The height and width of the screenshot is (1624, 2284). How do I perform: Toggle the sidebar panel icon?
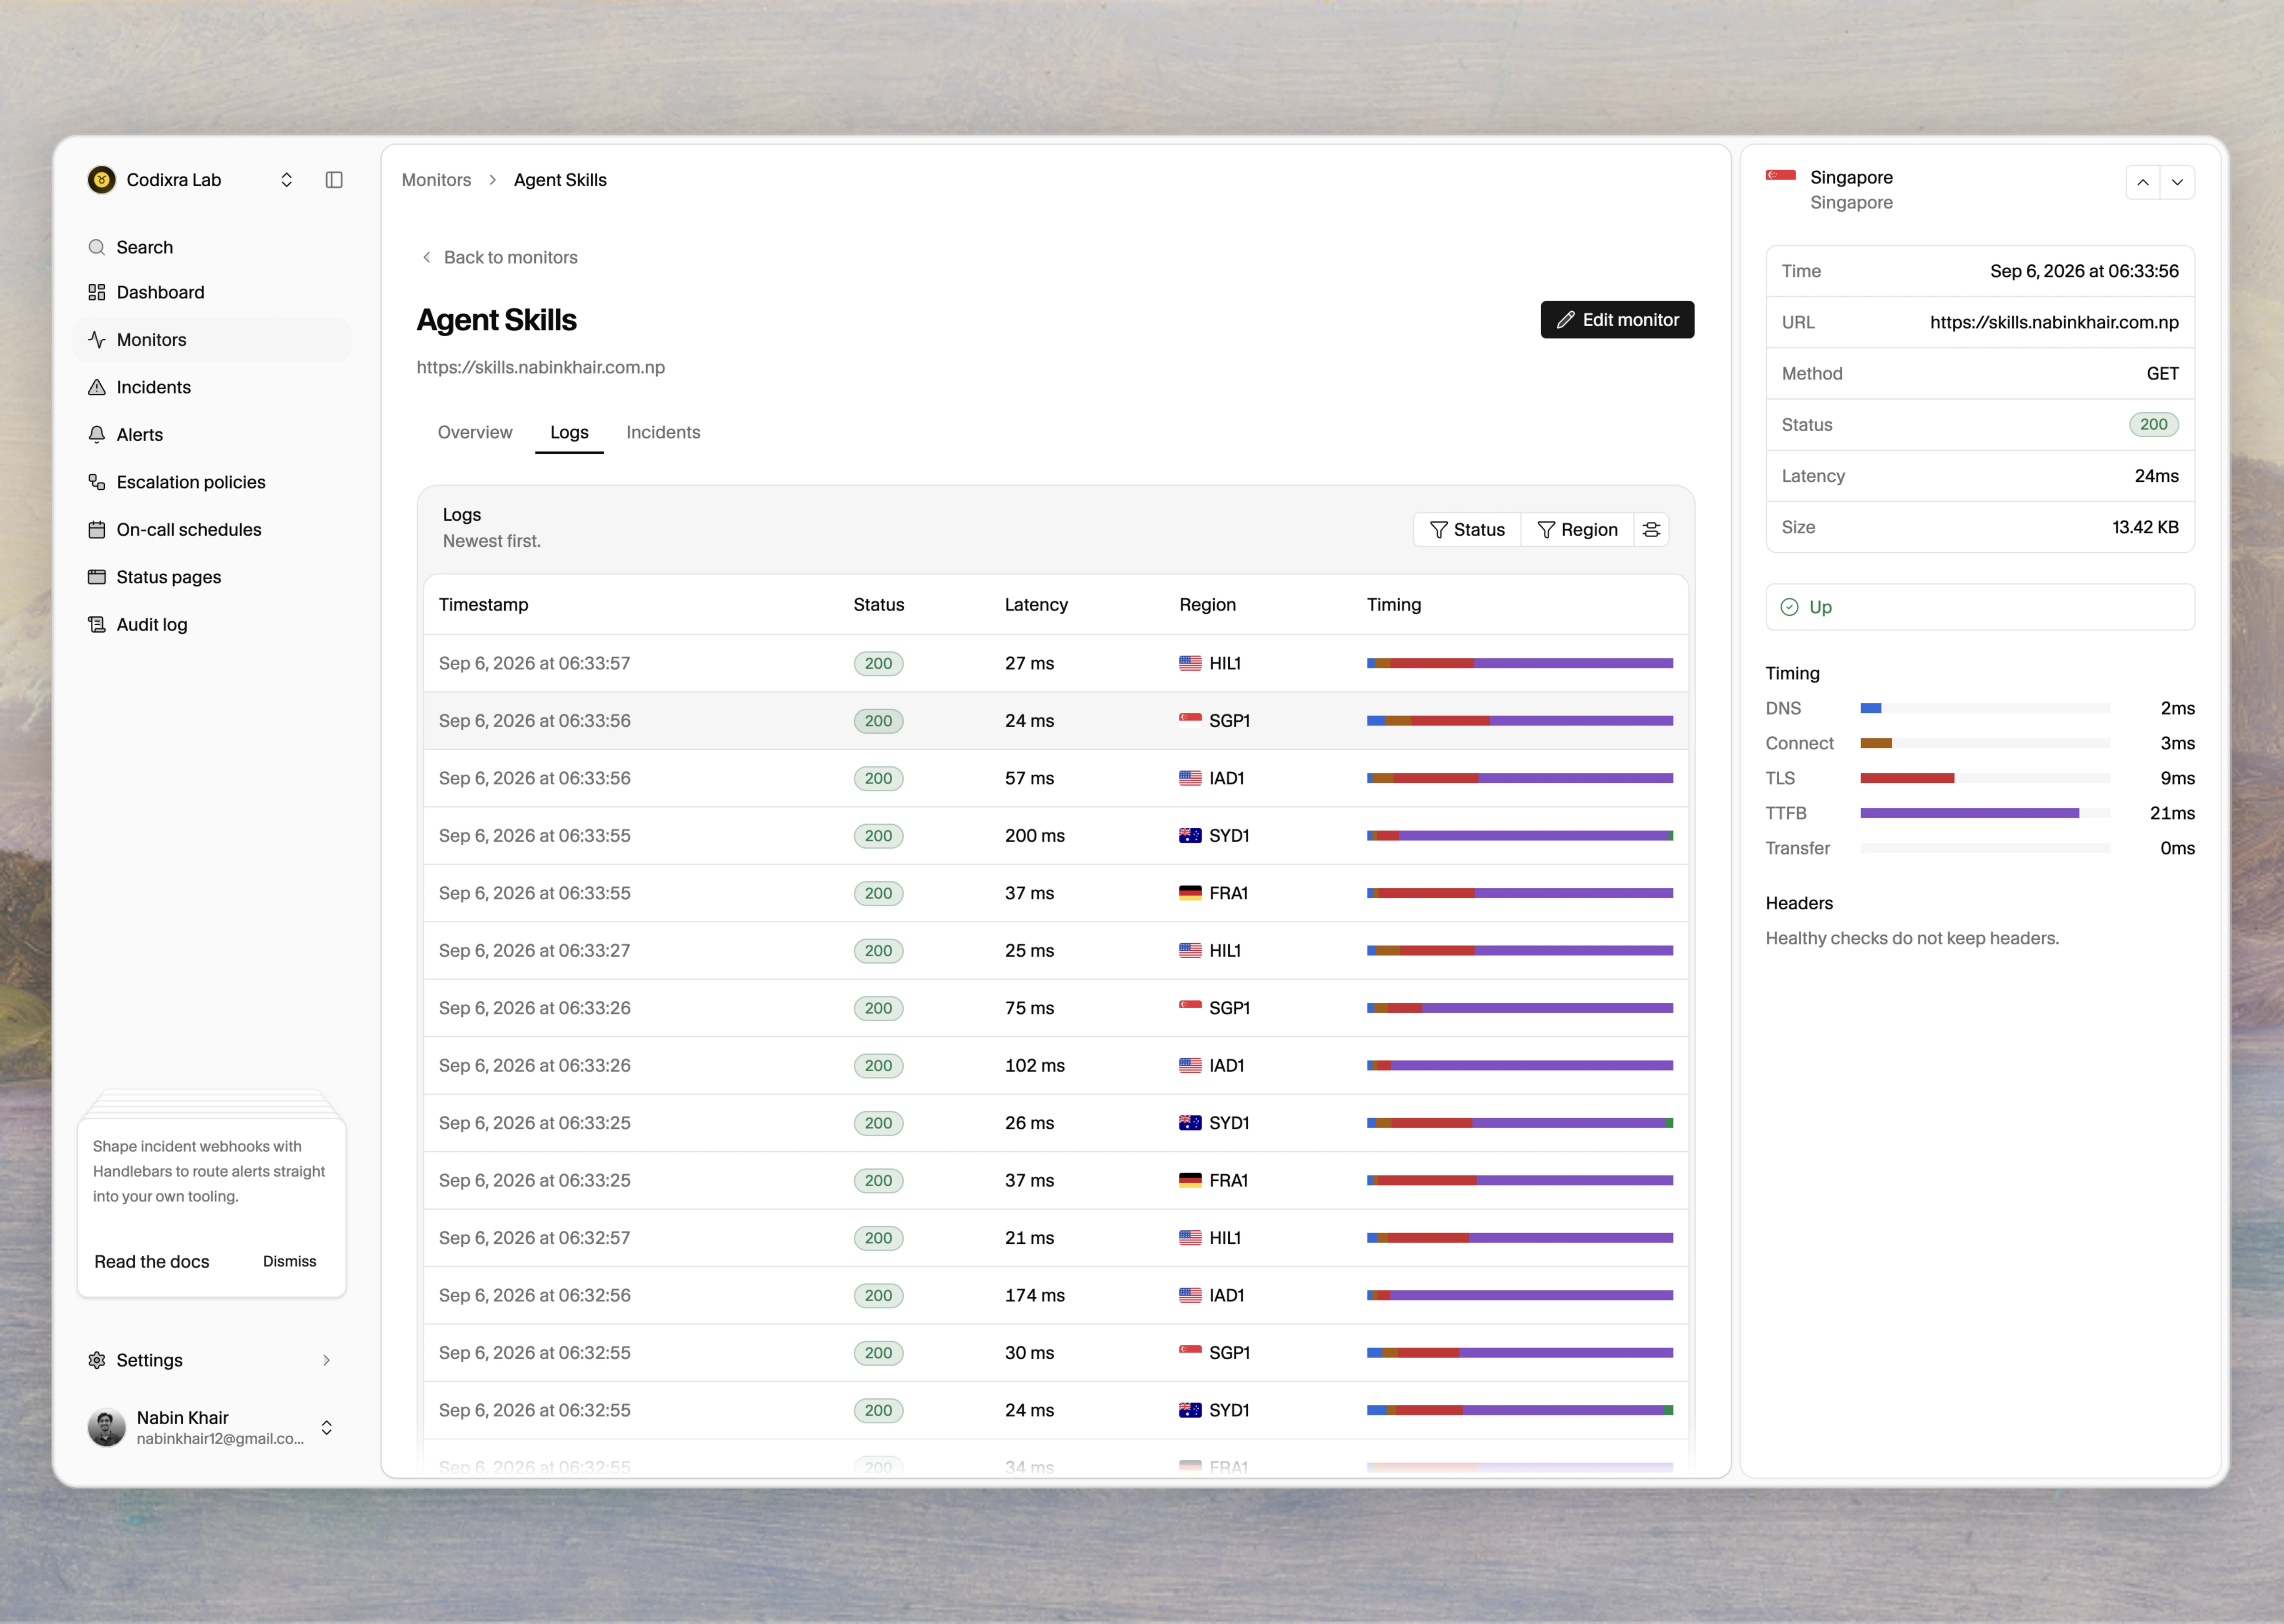[x=334, y=180]
